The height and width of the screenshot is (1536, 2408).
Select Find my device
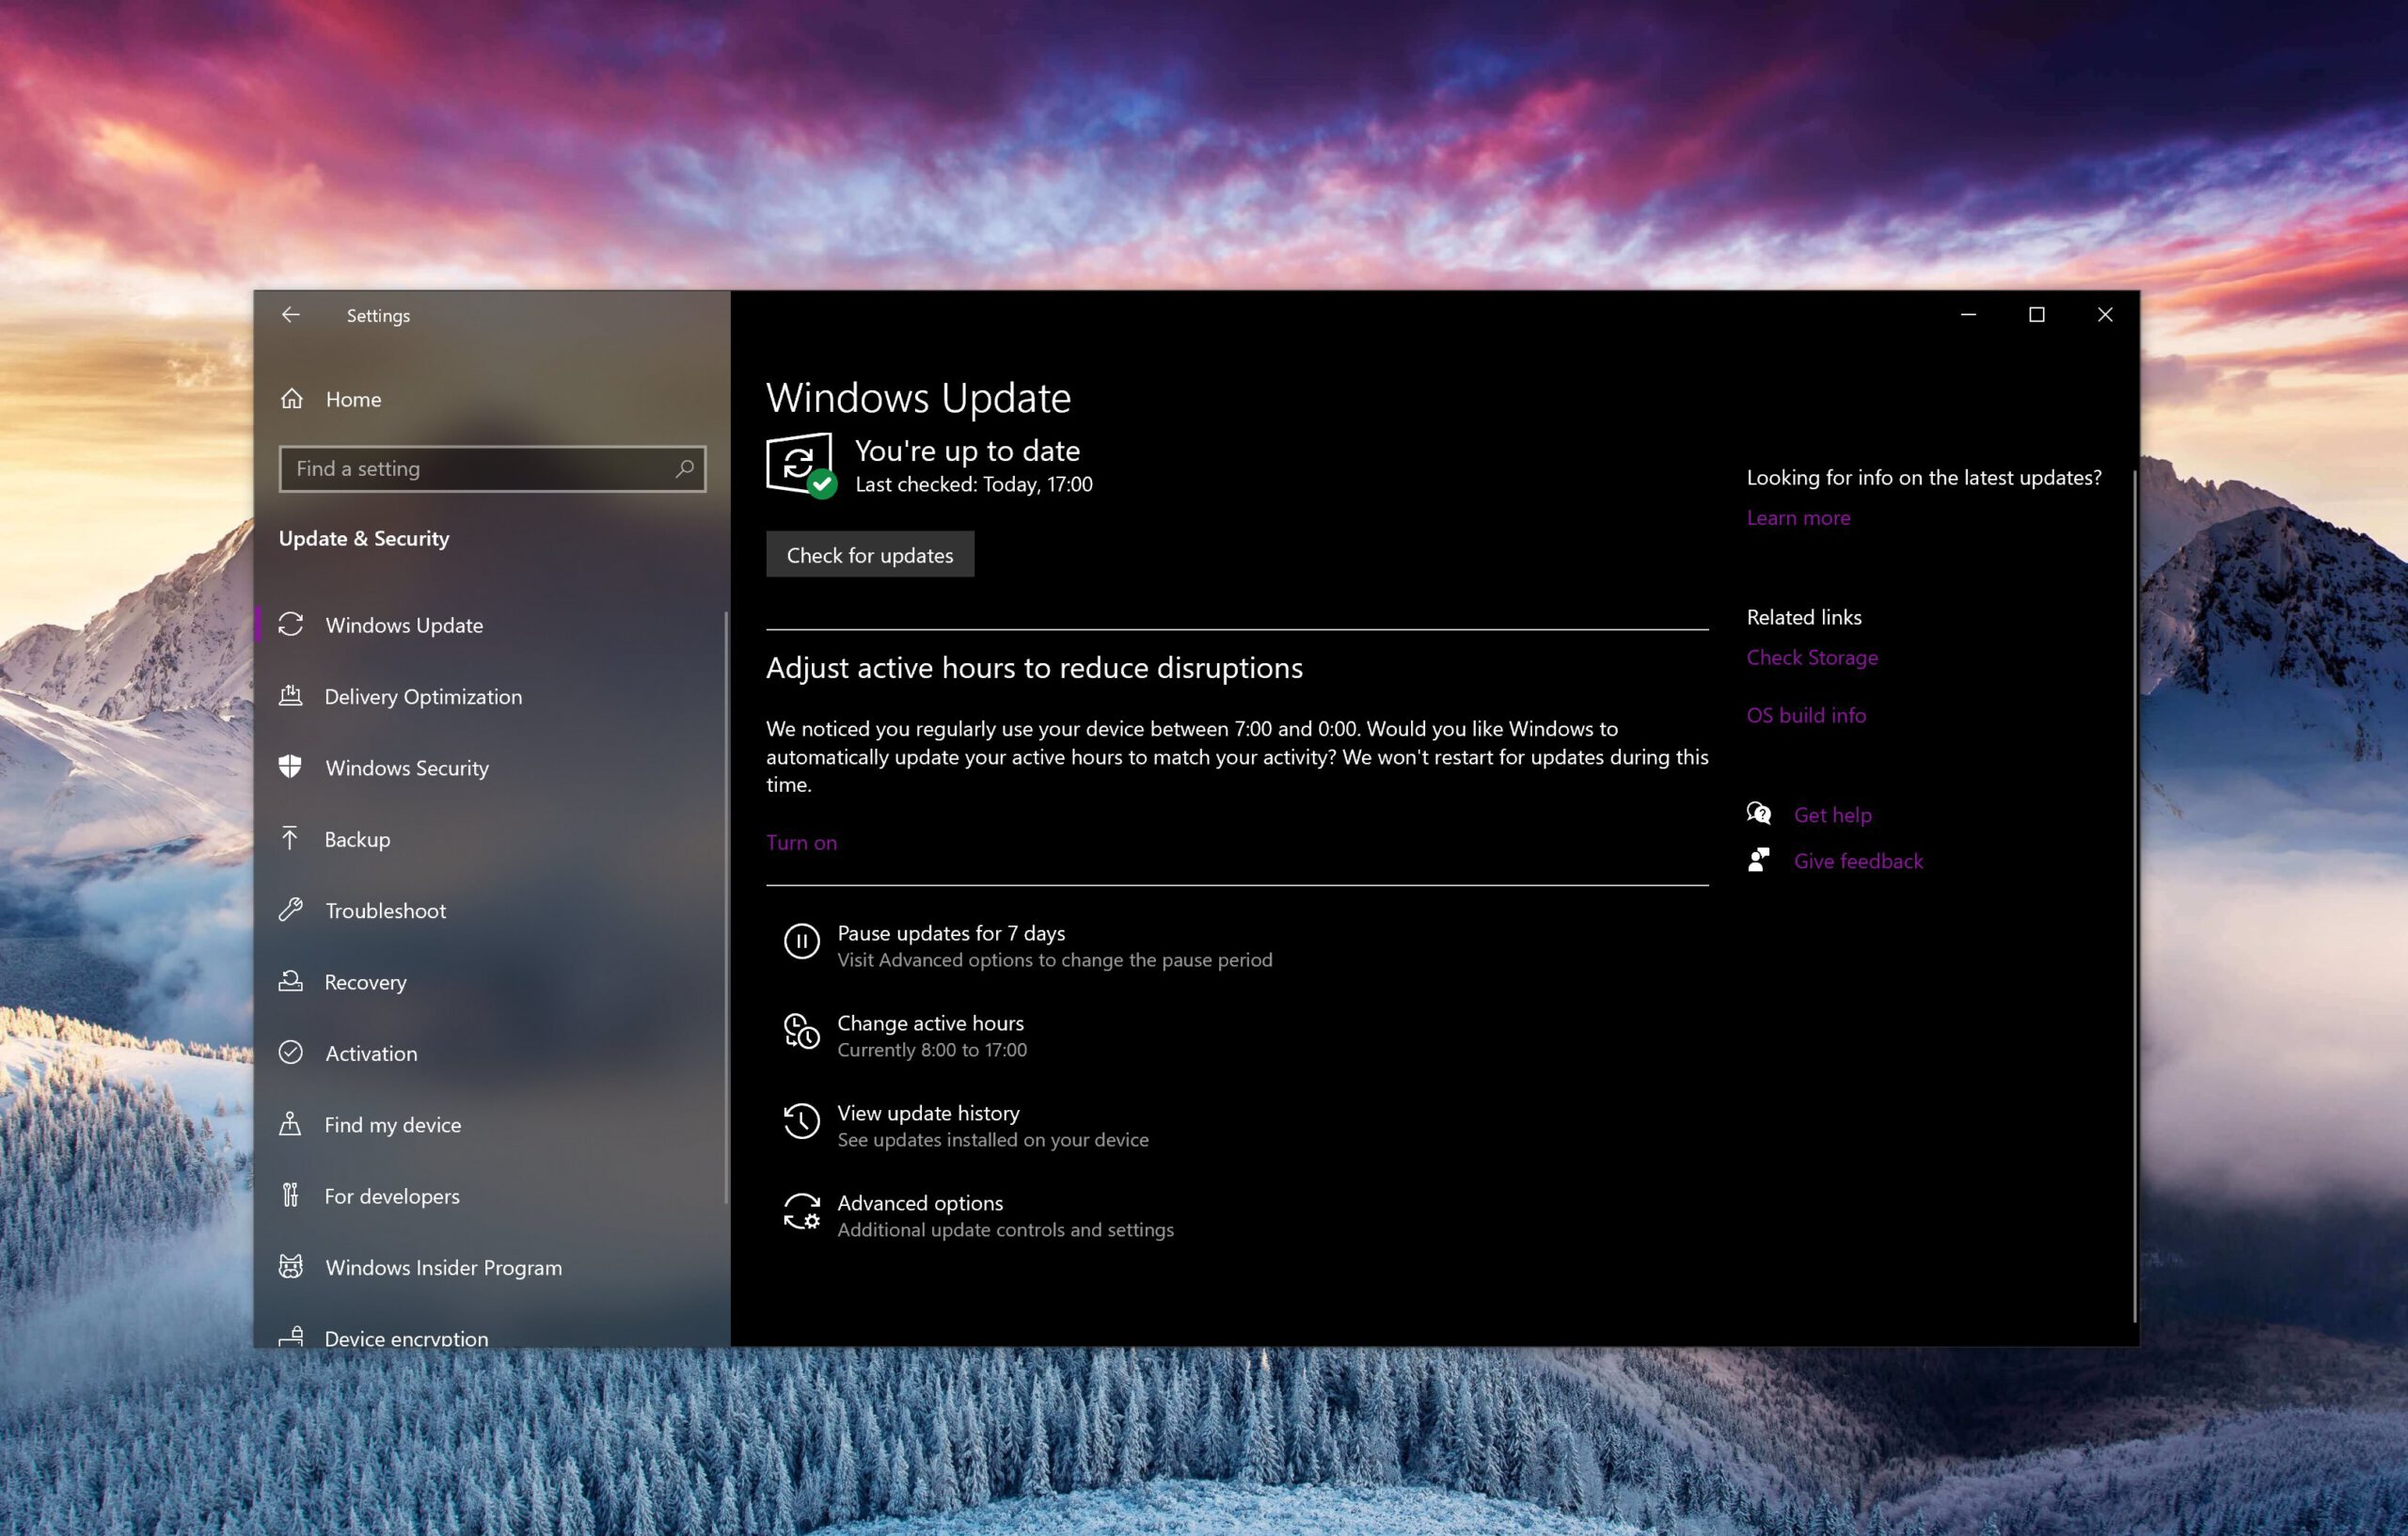490,1124
